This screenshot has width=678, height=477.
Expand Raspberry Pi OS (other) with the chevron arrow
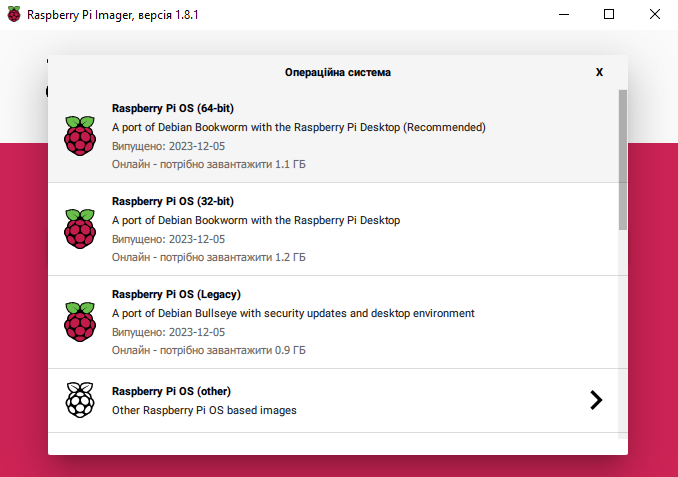point(596,400)
